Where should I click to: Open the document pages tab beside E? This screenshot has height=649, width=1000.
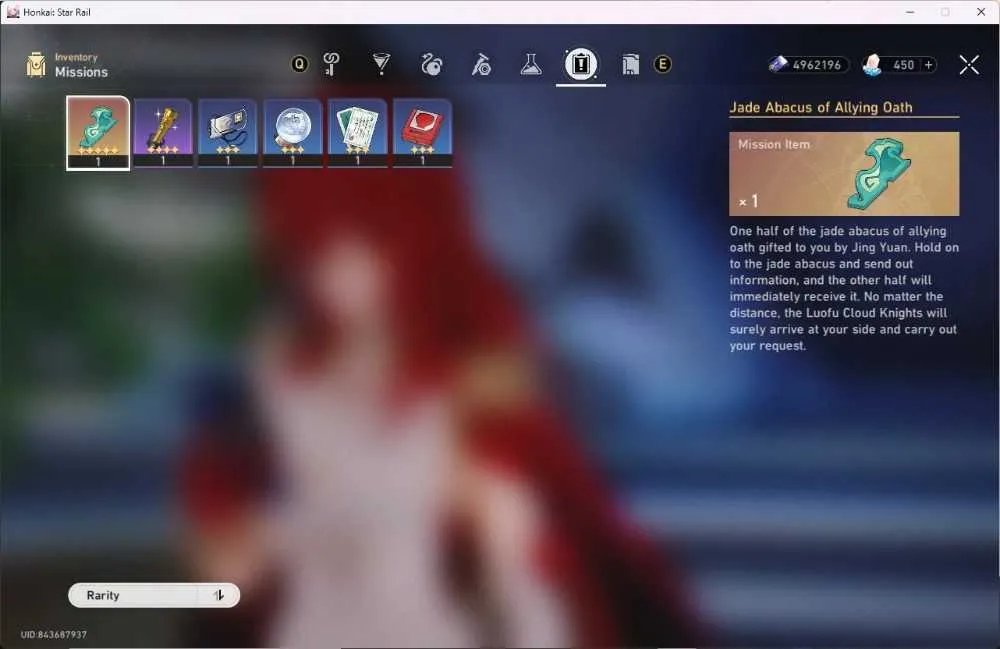(630, 64)
